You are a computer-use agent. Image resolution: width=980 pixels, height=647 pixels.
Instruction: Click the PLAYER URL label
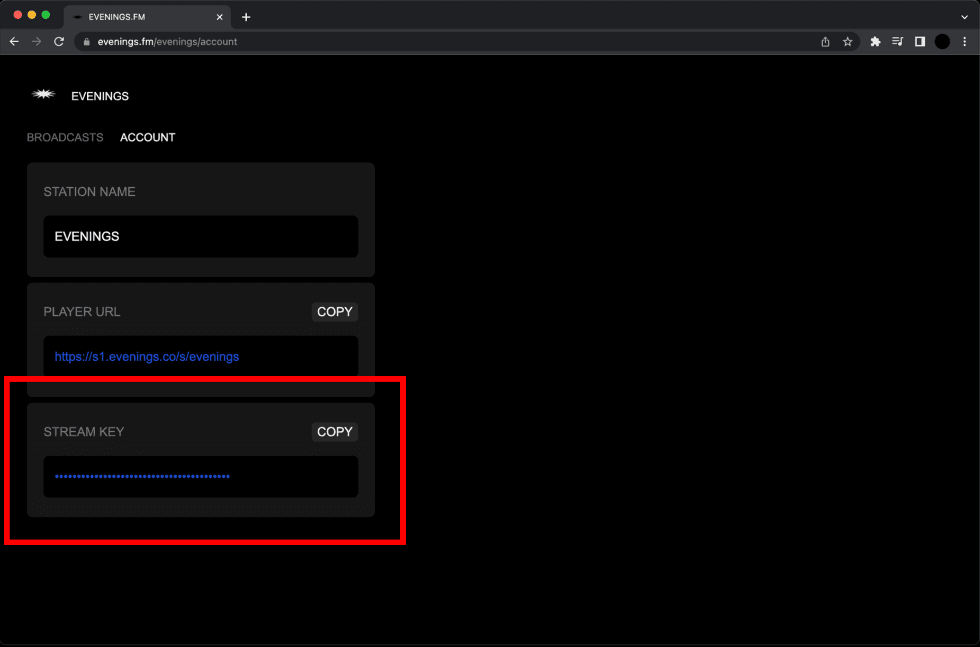(82, 312)
